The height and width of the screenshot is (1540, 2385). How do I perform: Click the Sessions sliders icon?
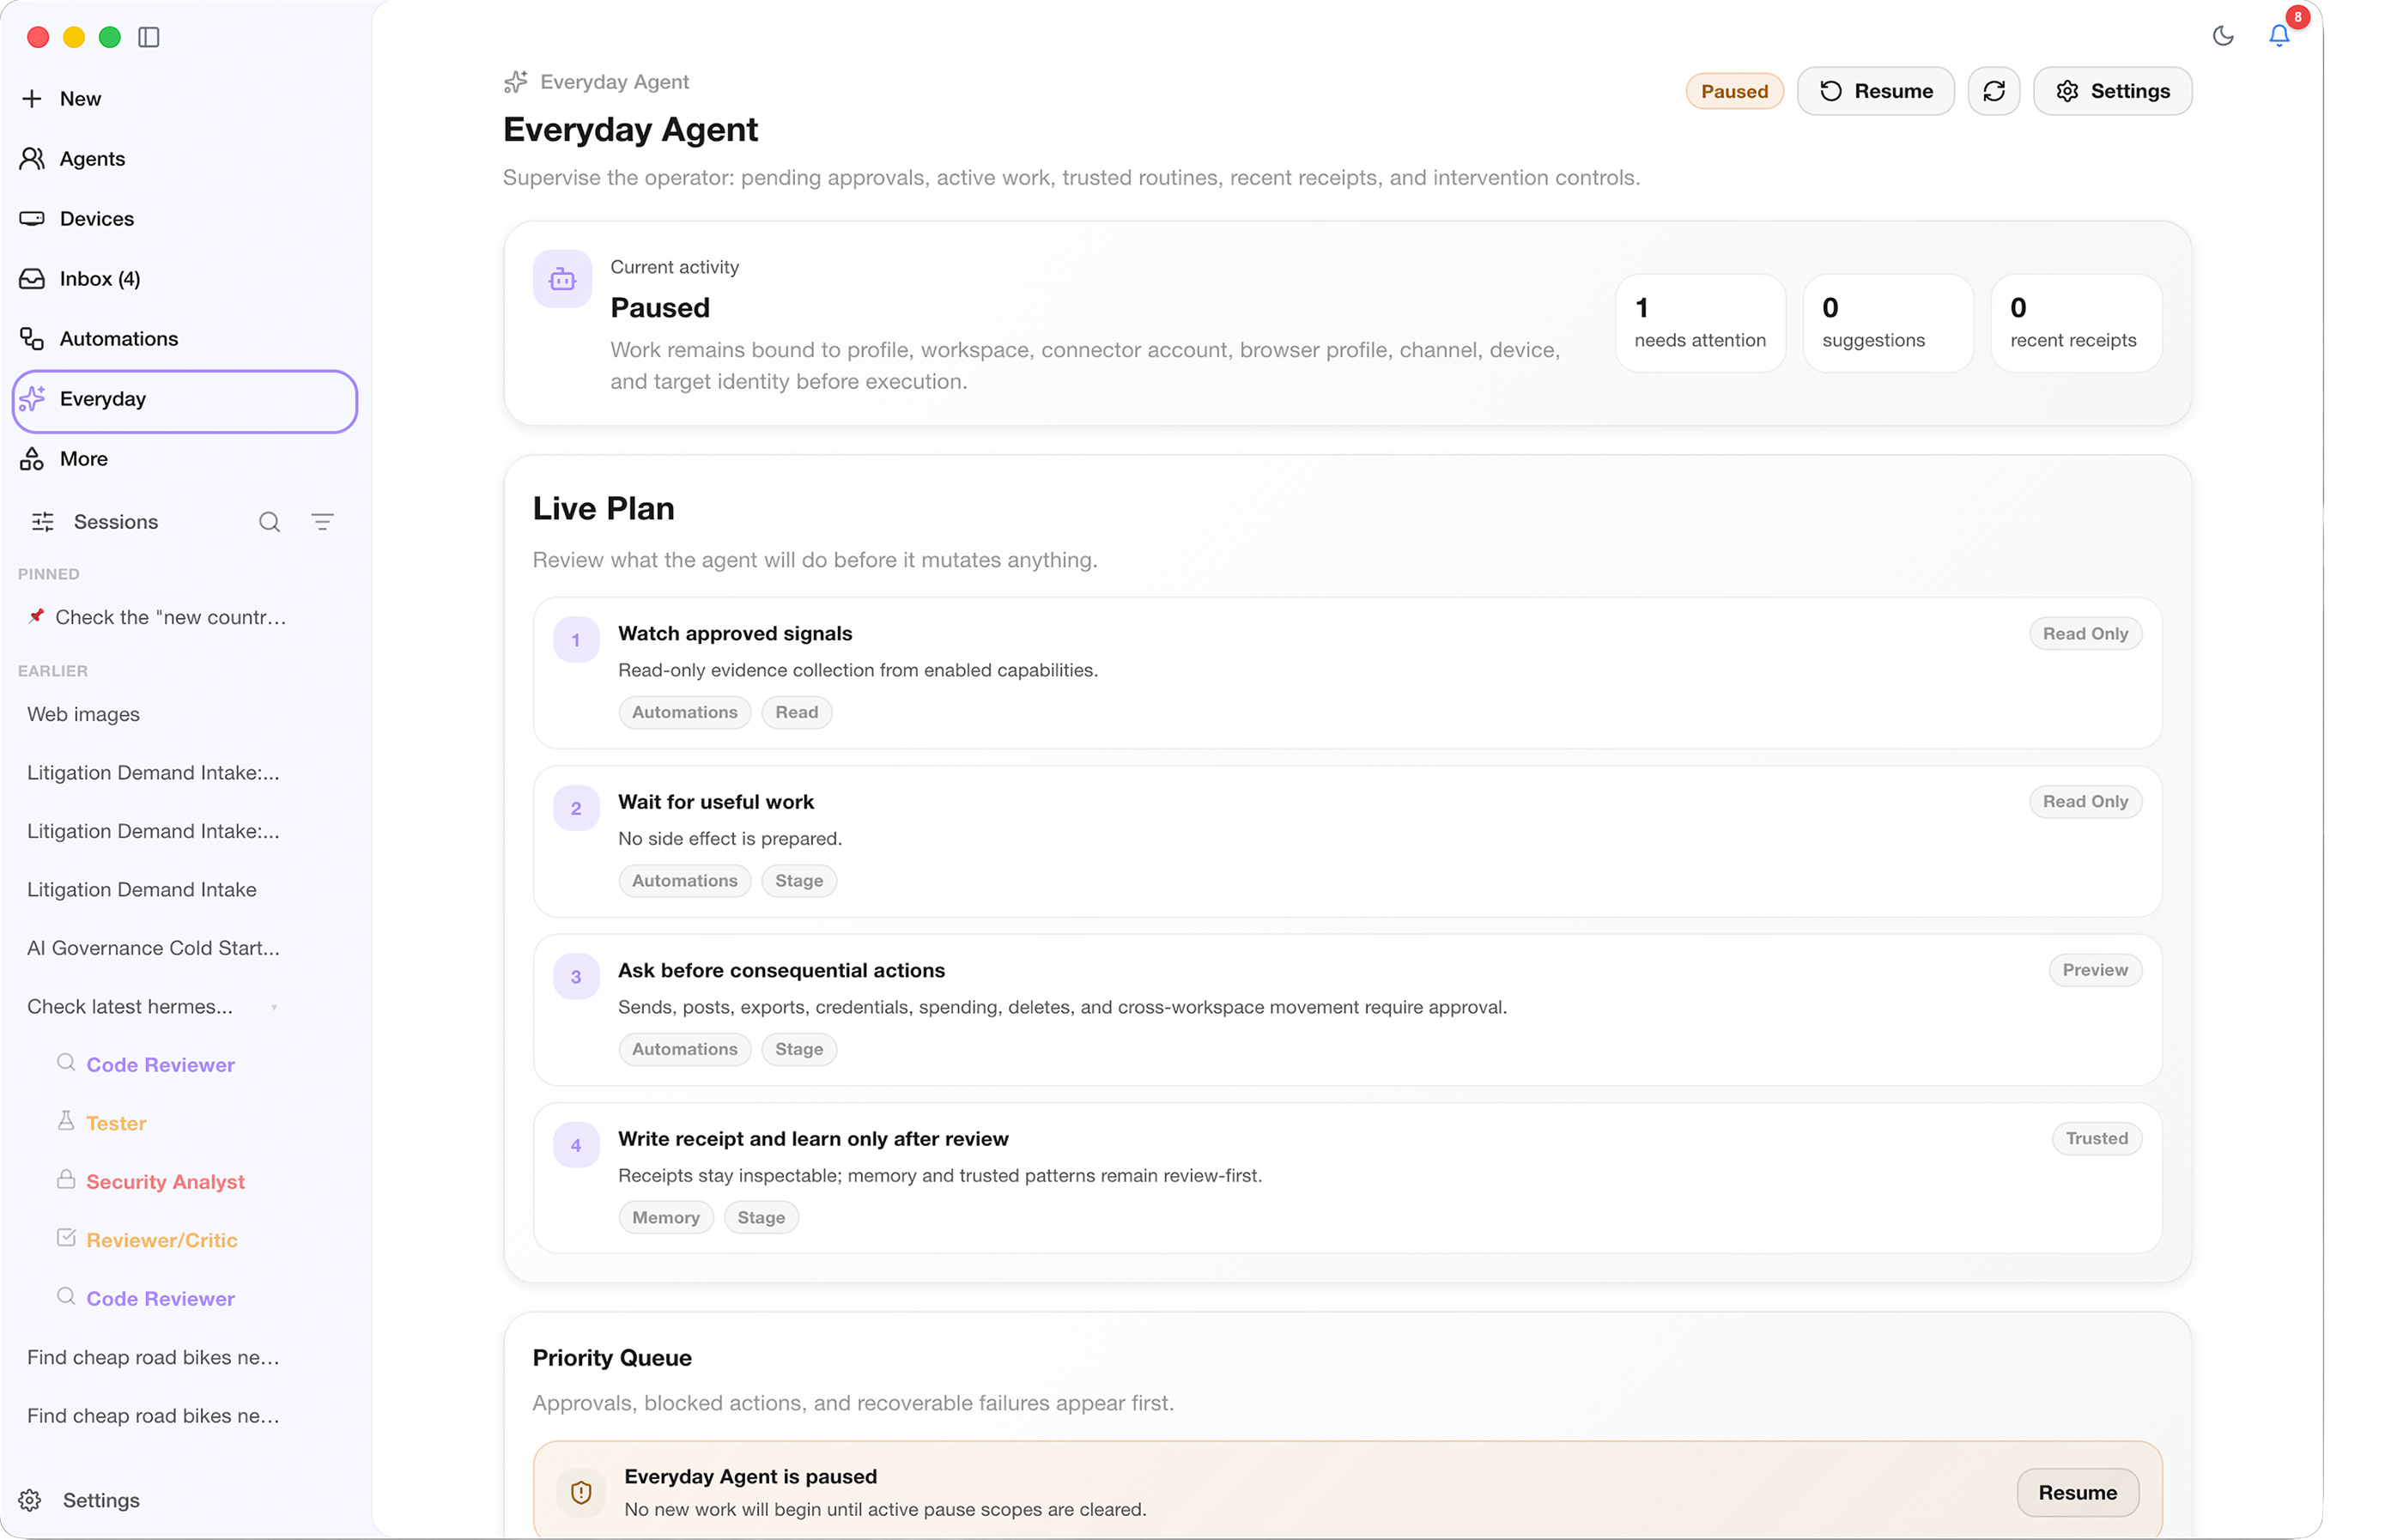(43, 521)
